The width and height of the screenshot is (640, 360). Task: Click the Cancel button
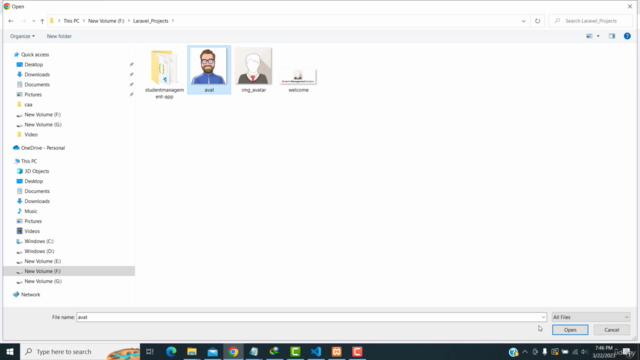(611, 330)
